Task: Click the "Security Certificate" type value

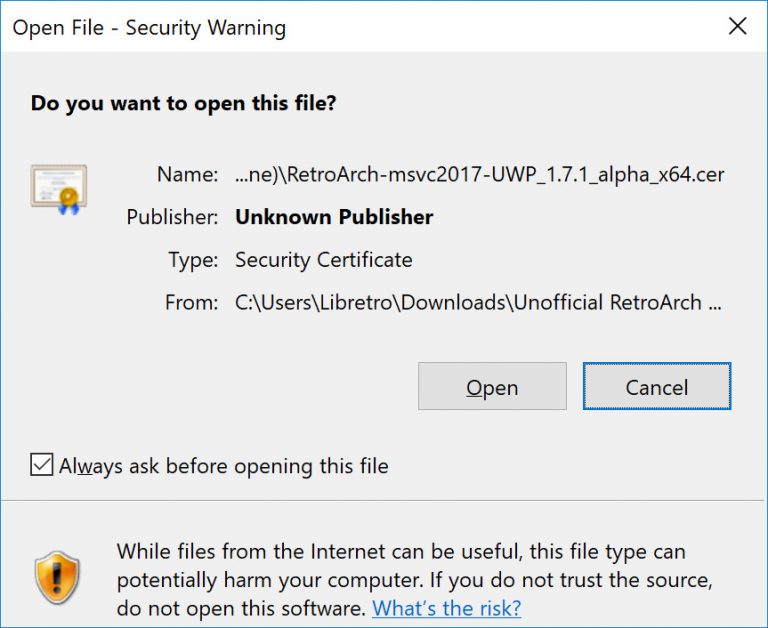Action: pos(323,260)
